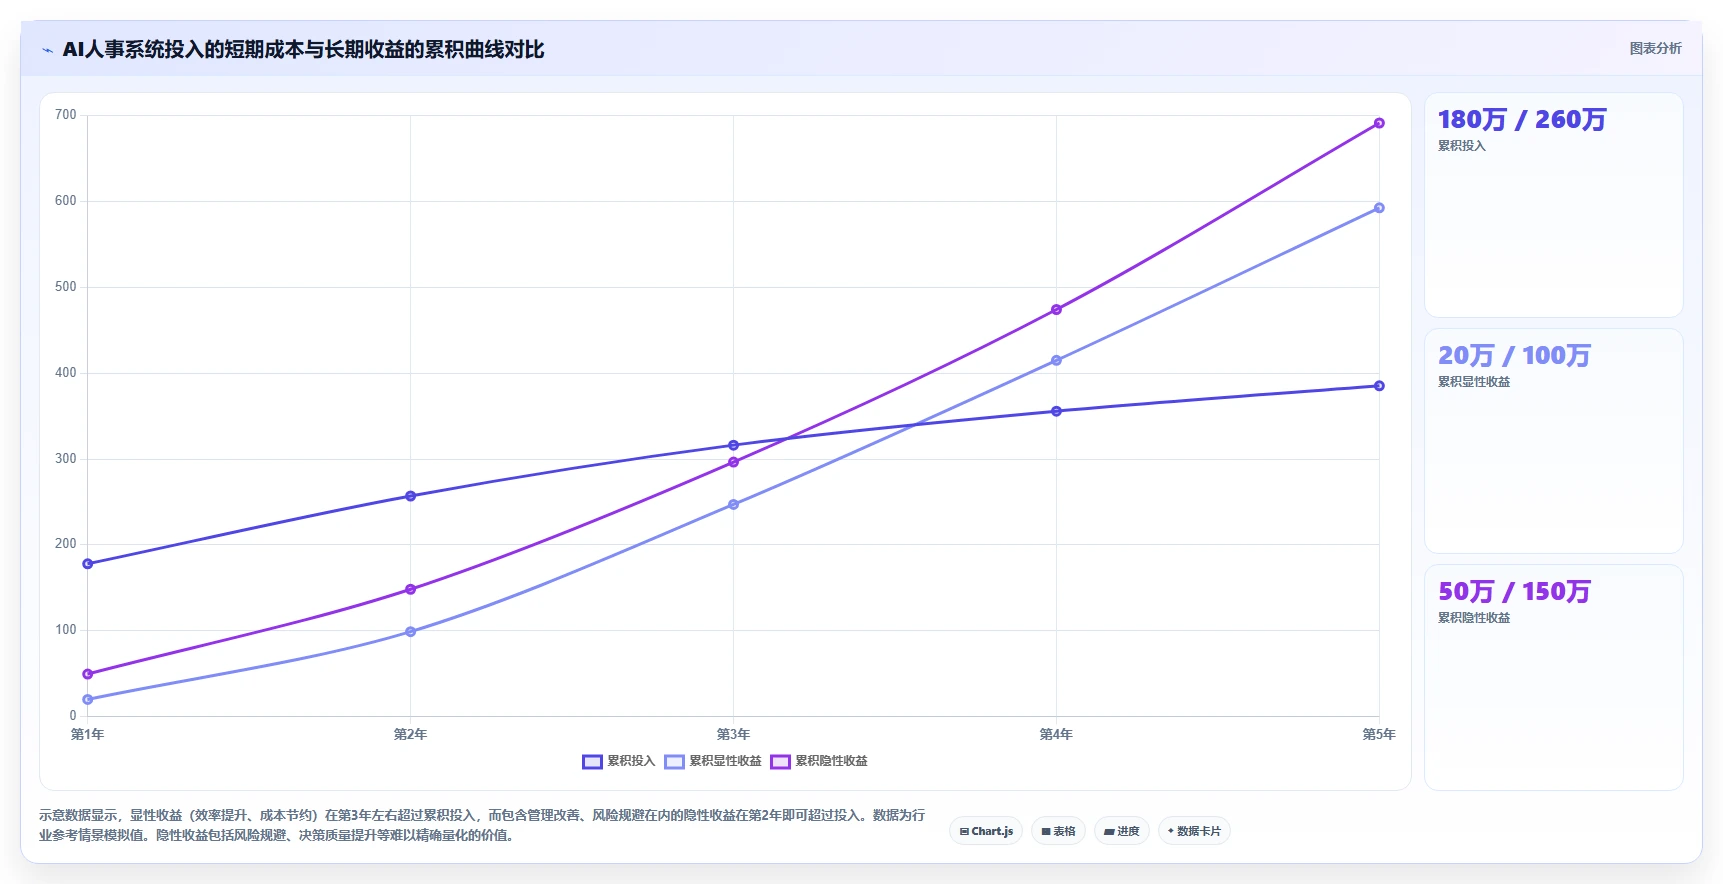Select the 累积投入 data point at 第5年
This screenshot has width=1723, height=884.
pos(1379,386)
